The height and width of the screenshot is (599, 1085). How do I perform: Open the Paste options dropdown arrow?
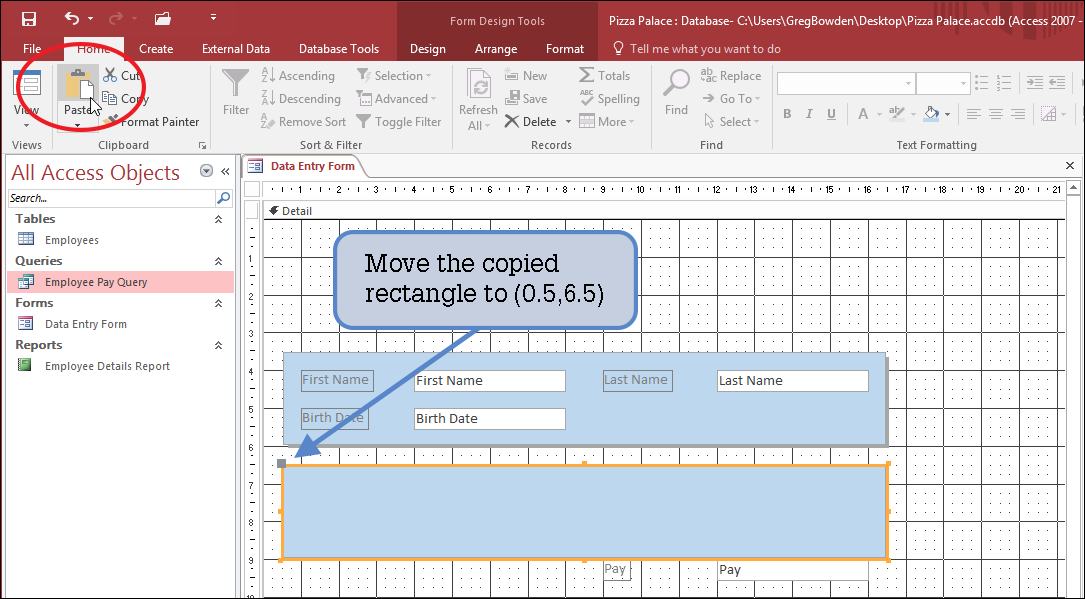point(78,126)
